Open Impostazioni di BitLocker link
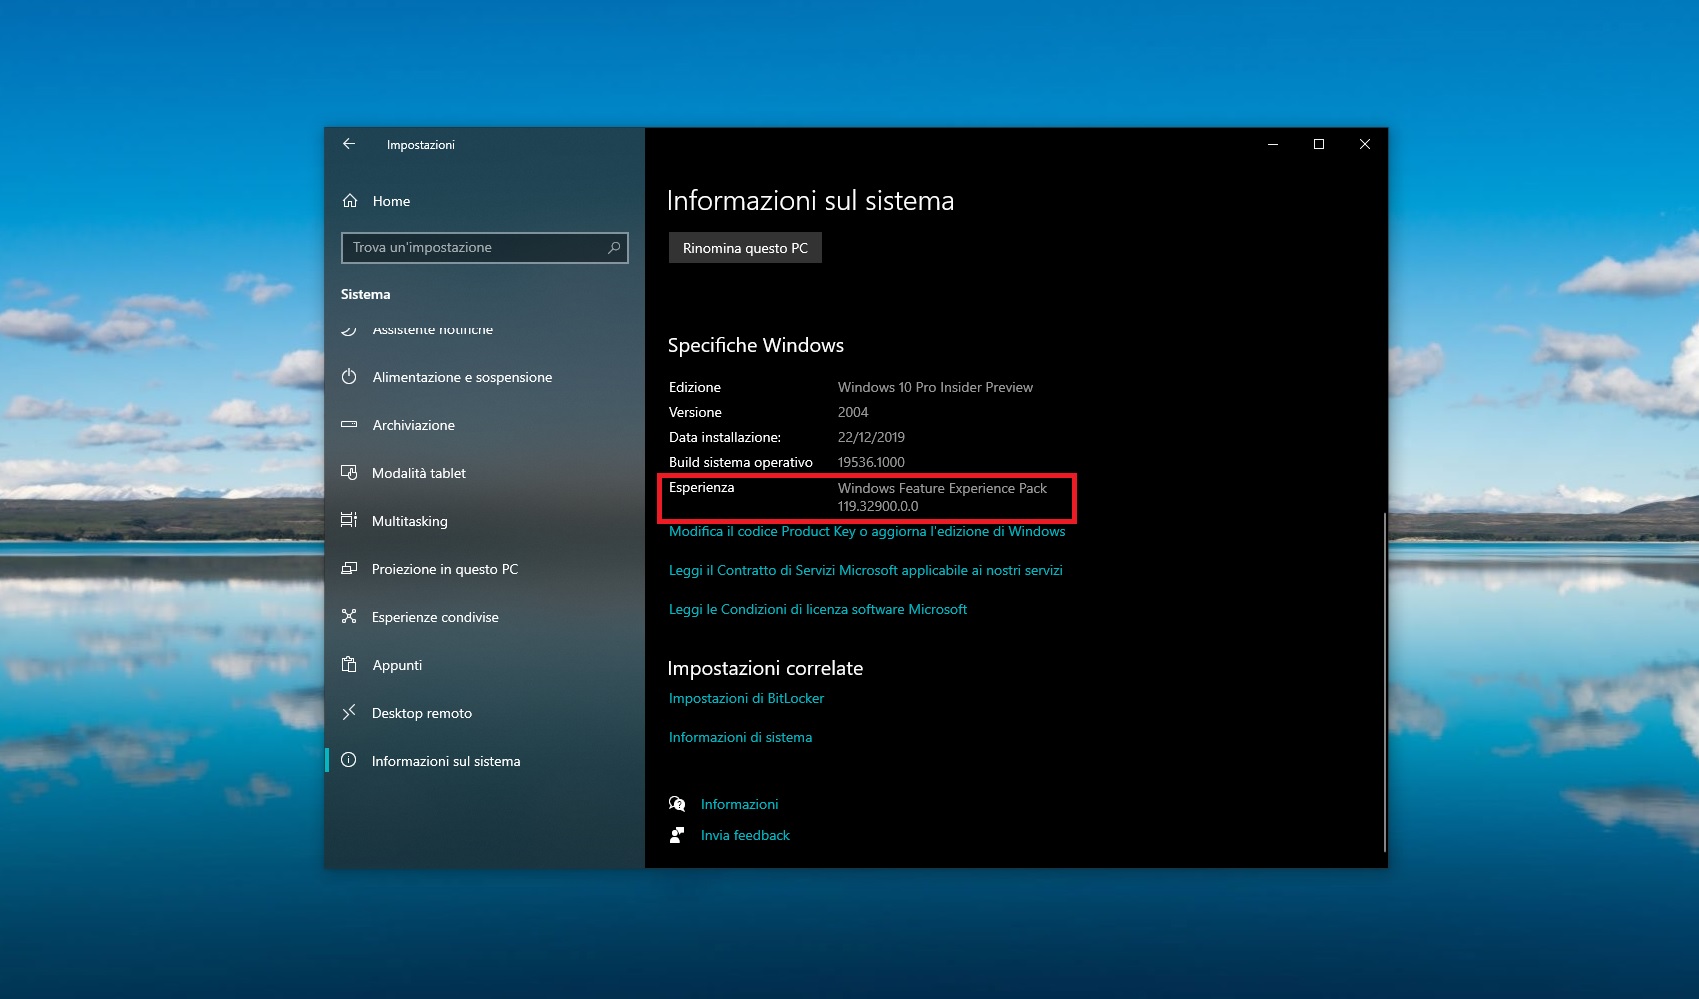1699x999 pixels. pos(746,698)
